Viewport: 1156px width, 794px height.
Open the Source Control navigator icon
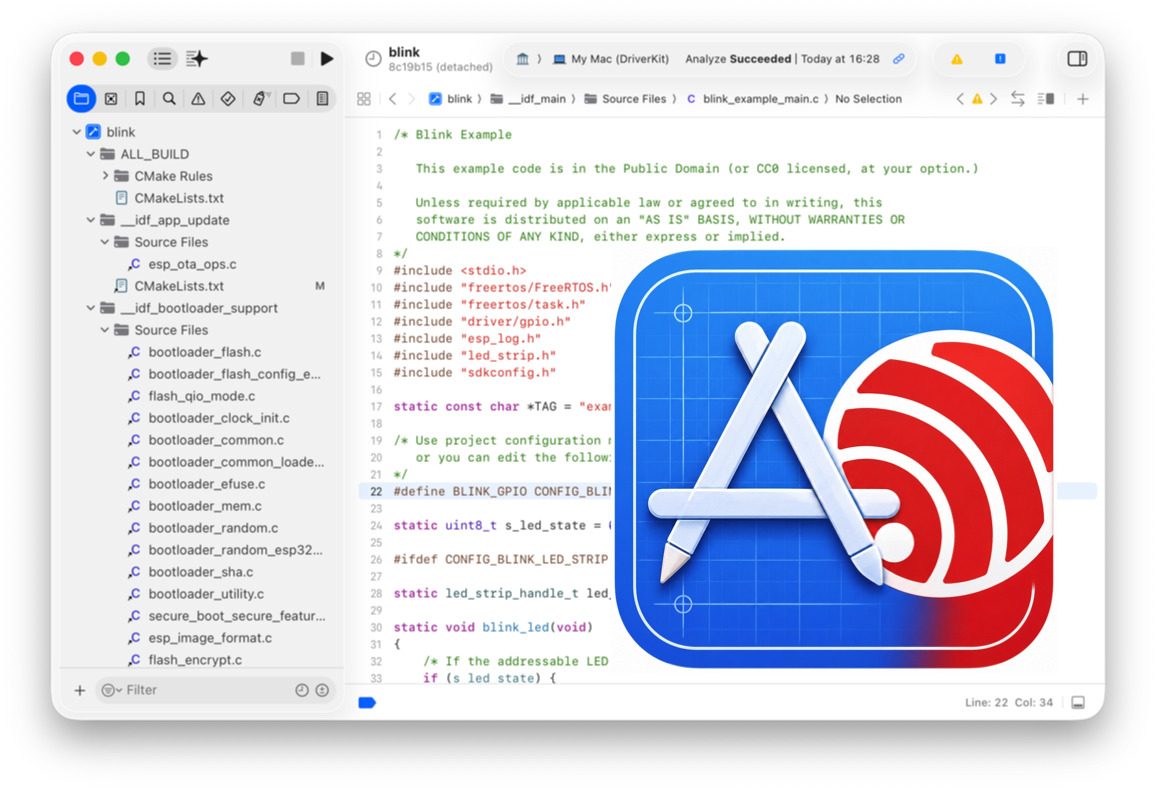pyautogui.click(x=111, y=99)
